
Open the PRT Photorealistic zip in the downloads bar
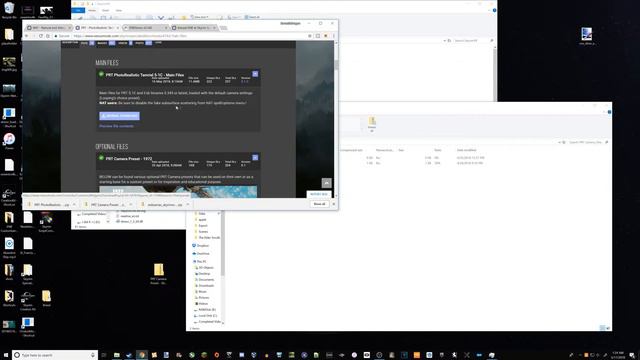48,204
